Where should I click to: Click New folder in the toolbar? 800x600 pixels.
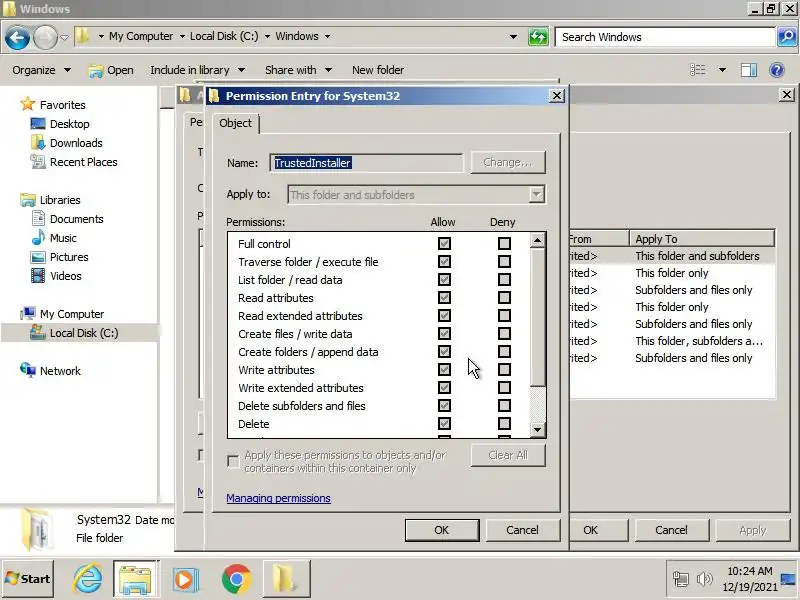coord(378,70)
